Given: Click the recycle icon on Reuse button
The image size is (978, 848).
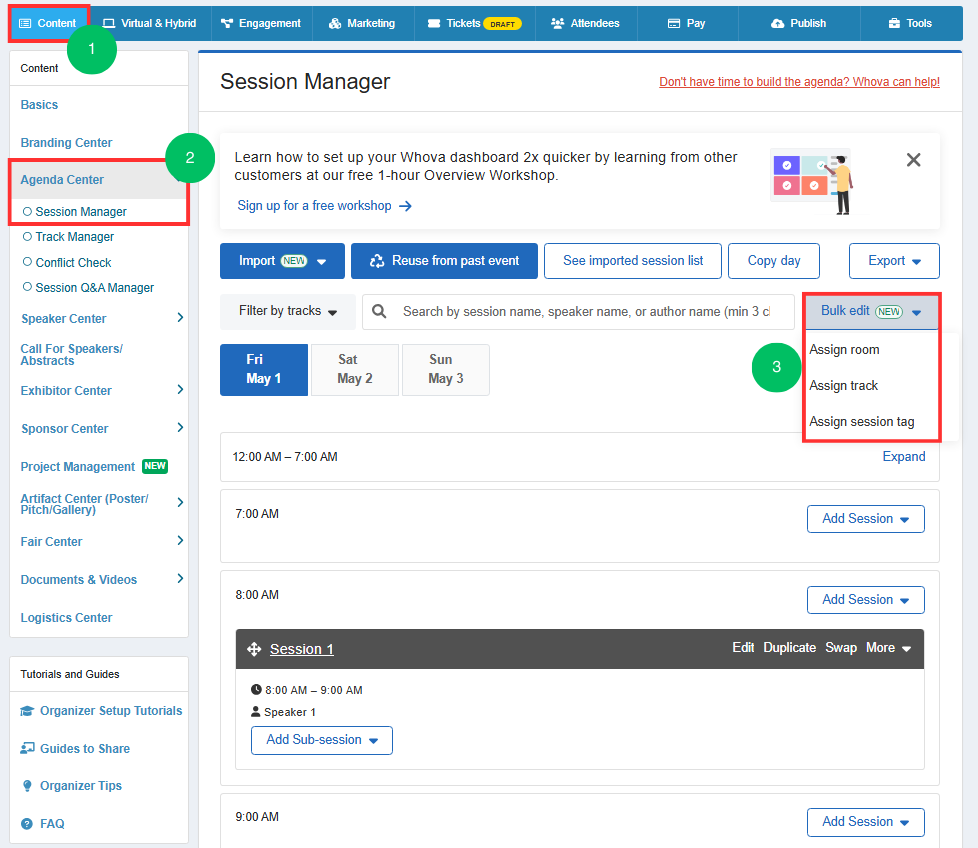Looking at the screenshot, I should coord(377,261).
